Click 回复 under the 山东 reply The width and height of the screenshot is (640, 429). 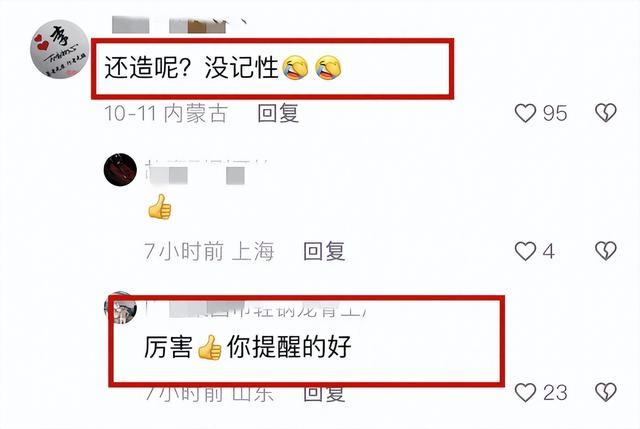tap(324, 393)
